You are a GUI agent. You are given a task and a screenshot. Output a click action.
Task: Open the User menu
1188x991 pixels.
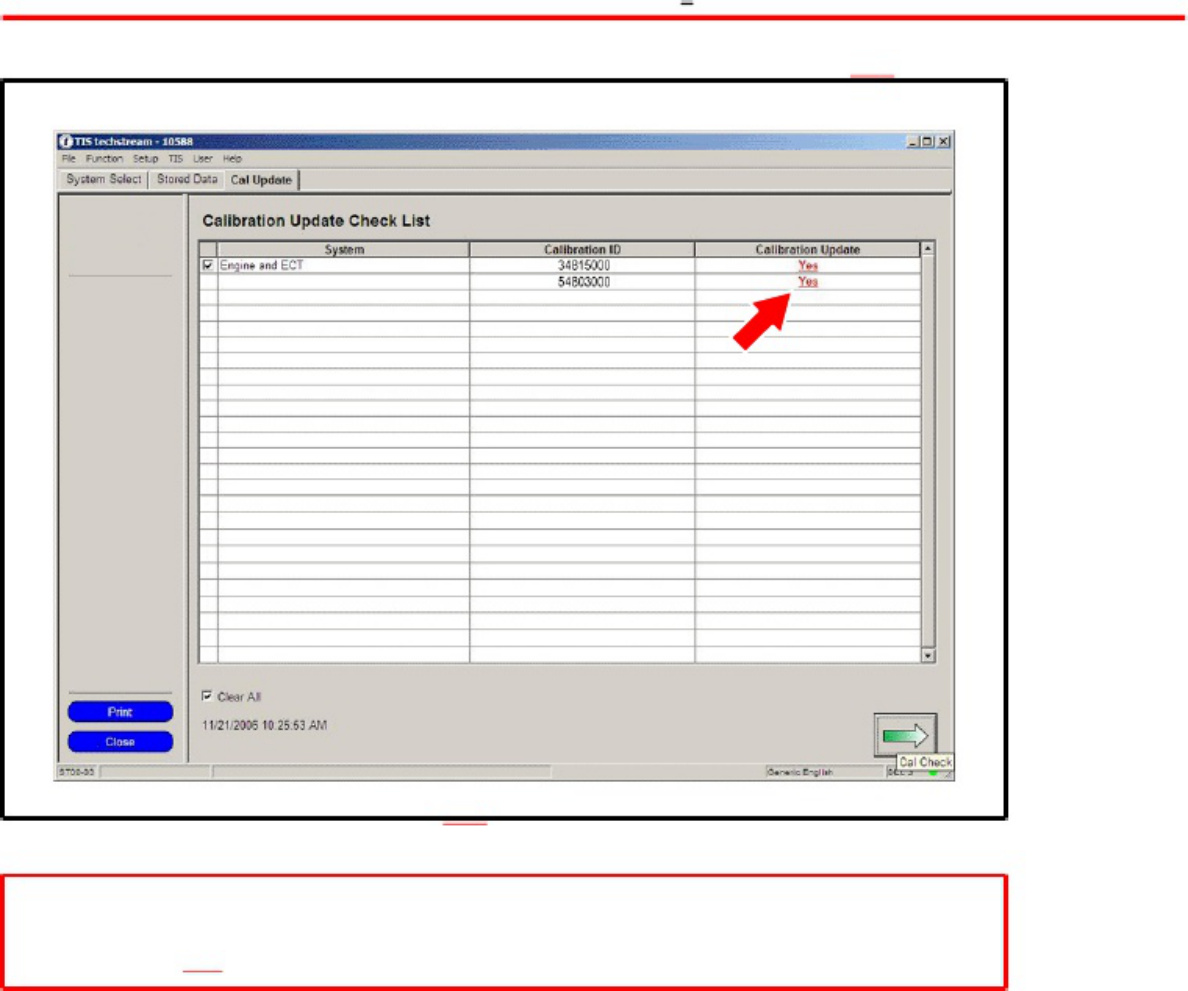coord(202,158)
